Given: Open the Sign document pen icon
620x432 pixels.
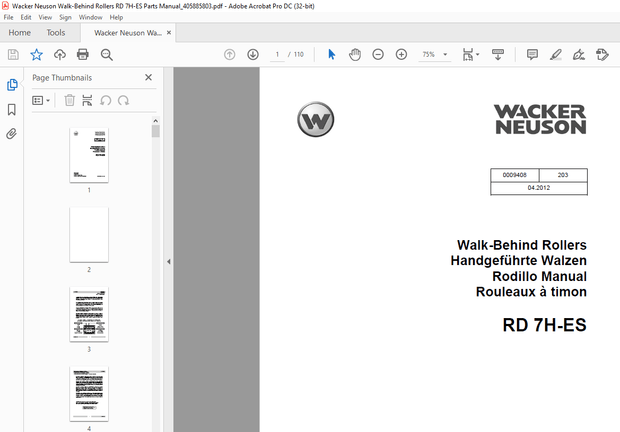Looking at the screenshot, I should pos(579,55).
